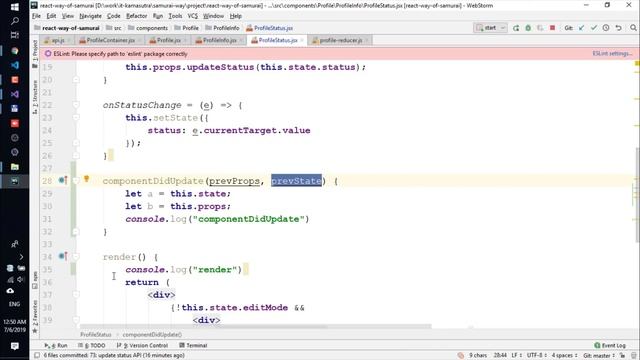Open Git history clock icon
This screenshot has width=640, height=360.
click(606, 28)
